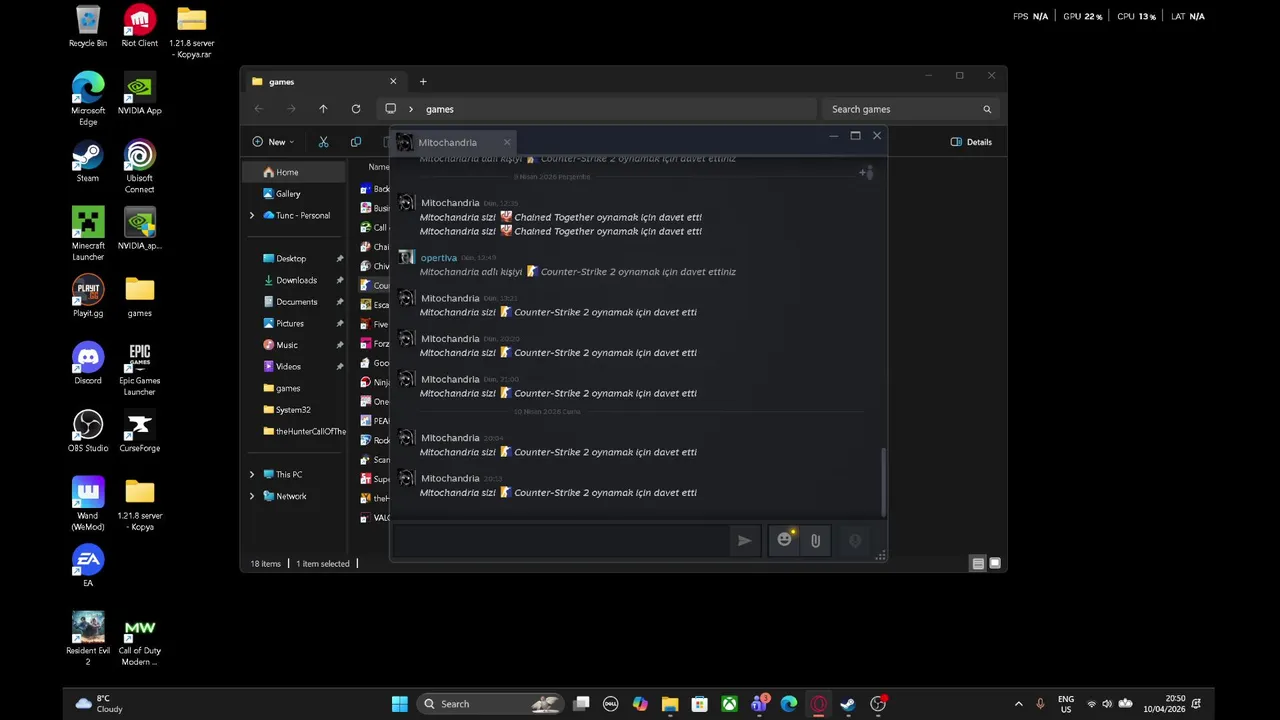Click the taskbar Search box
This screenshot has height=720, width=1280.
pyautogui.click(x=490, y=704)
